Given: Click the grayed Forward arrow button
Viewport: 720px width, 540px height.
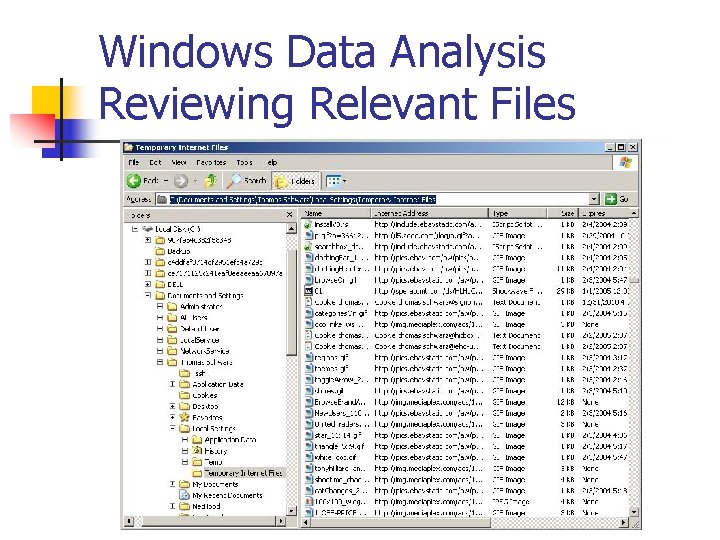Looking at the screenshot, I should tap(181, 181).
